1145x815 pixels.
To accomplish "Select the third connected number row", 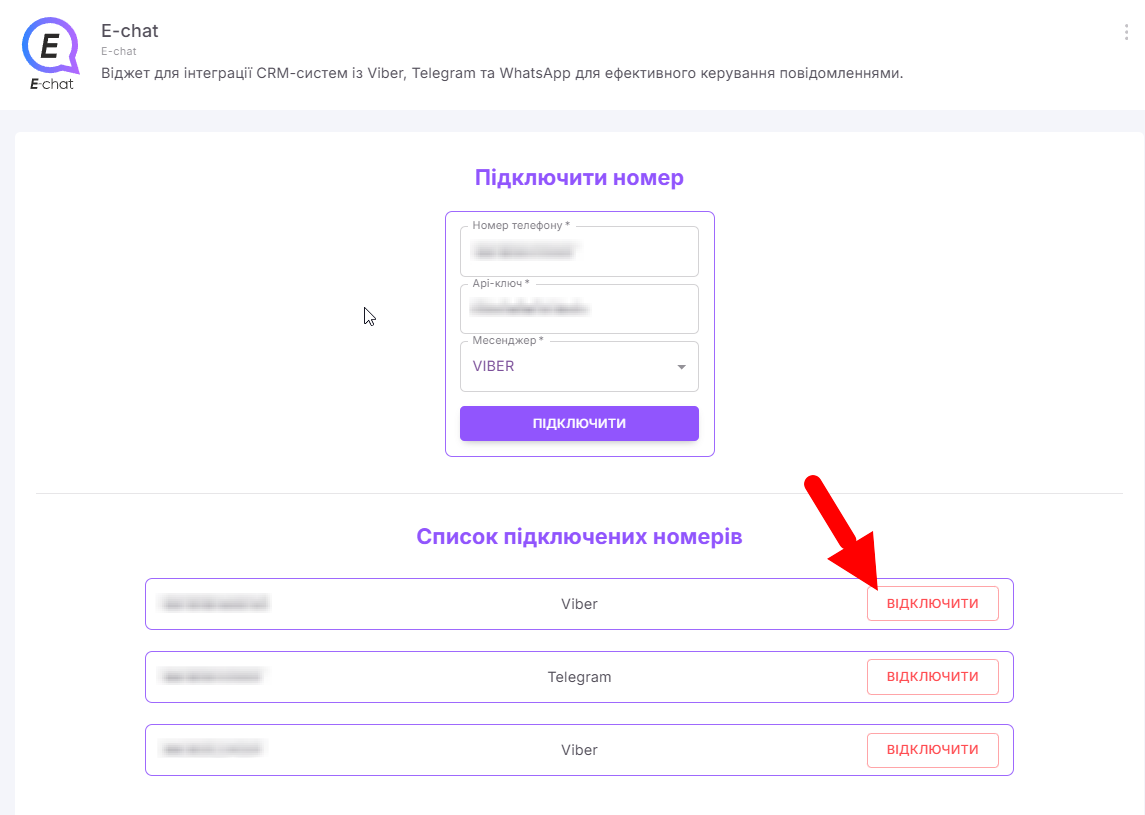I will click(579, 750).
